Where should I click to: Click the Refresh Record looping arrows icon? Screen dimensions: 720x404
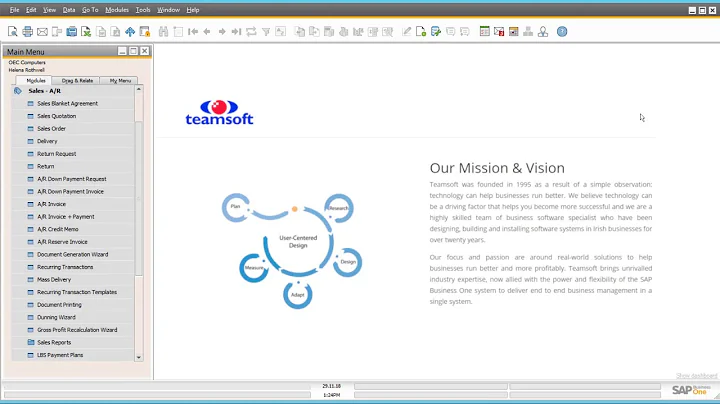pos(251,31)
